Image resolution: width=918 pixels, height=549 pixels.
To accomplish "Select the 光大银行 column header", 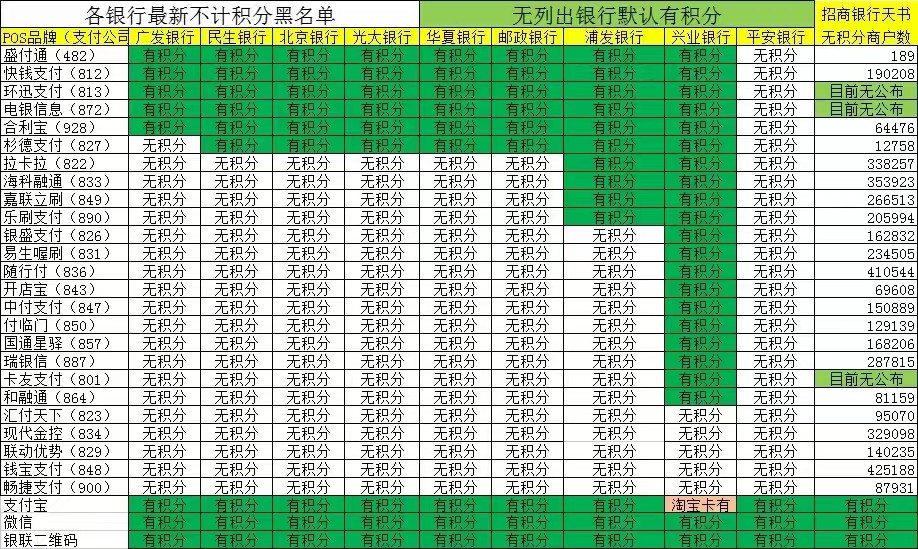I will pos(382,37).
